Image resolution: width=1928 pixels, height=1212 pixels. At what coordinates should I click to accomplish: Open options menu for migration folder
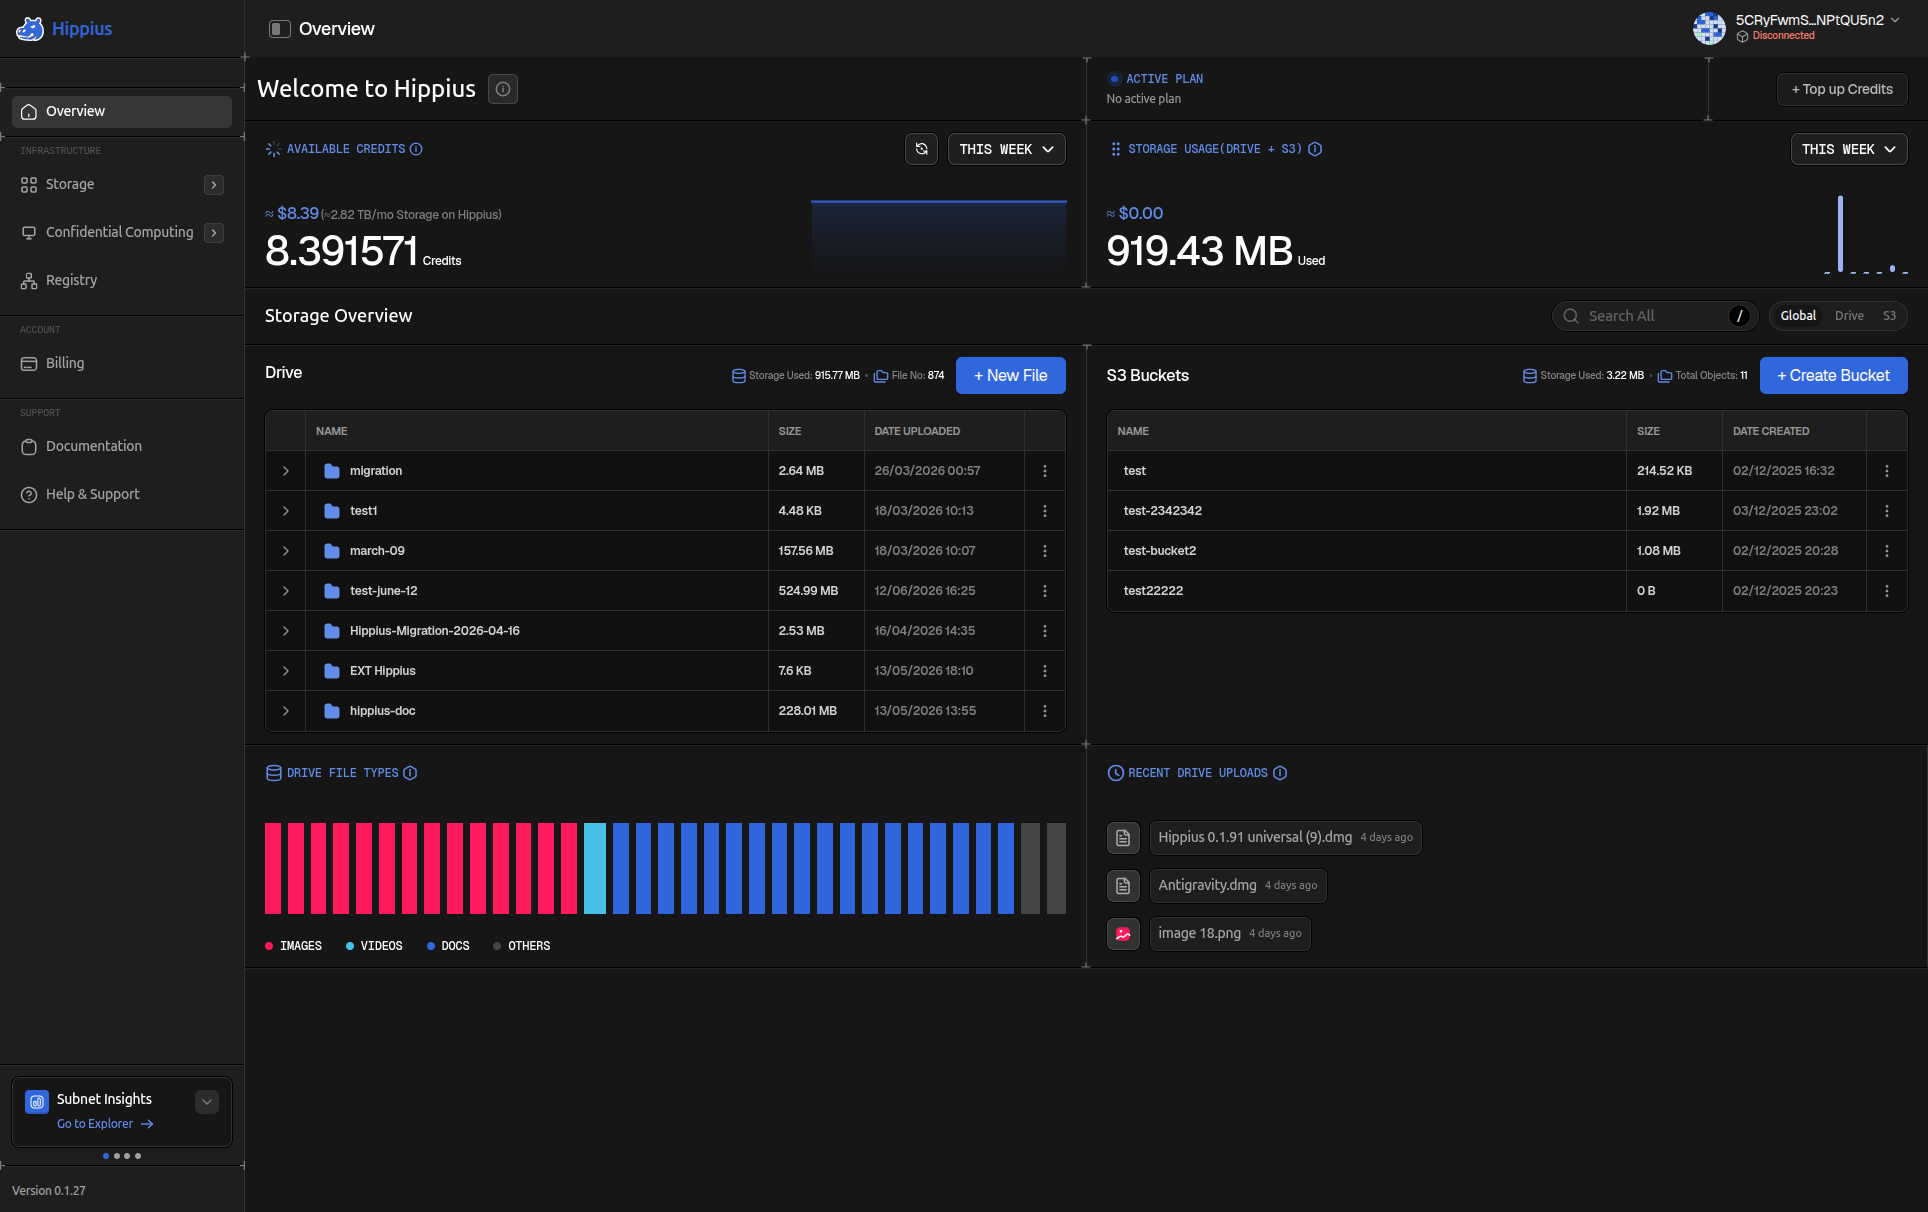pyautogui.click(x=1045, y=471)
